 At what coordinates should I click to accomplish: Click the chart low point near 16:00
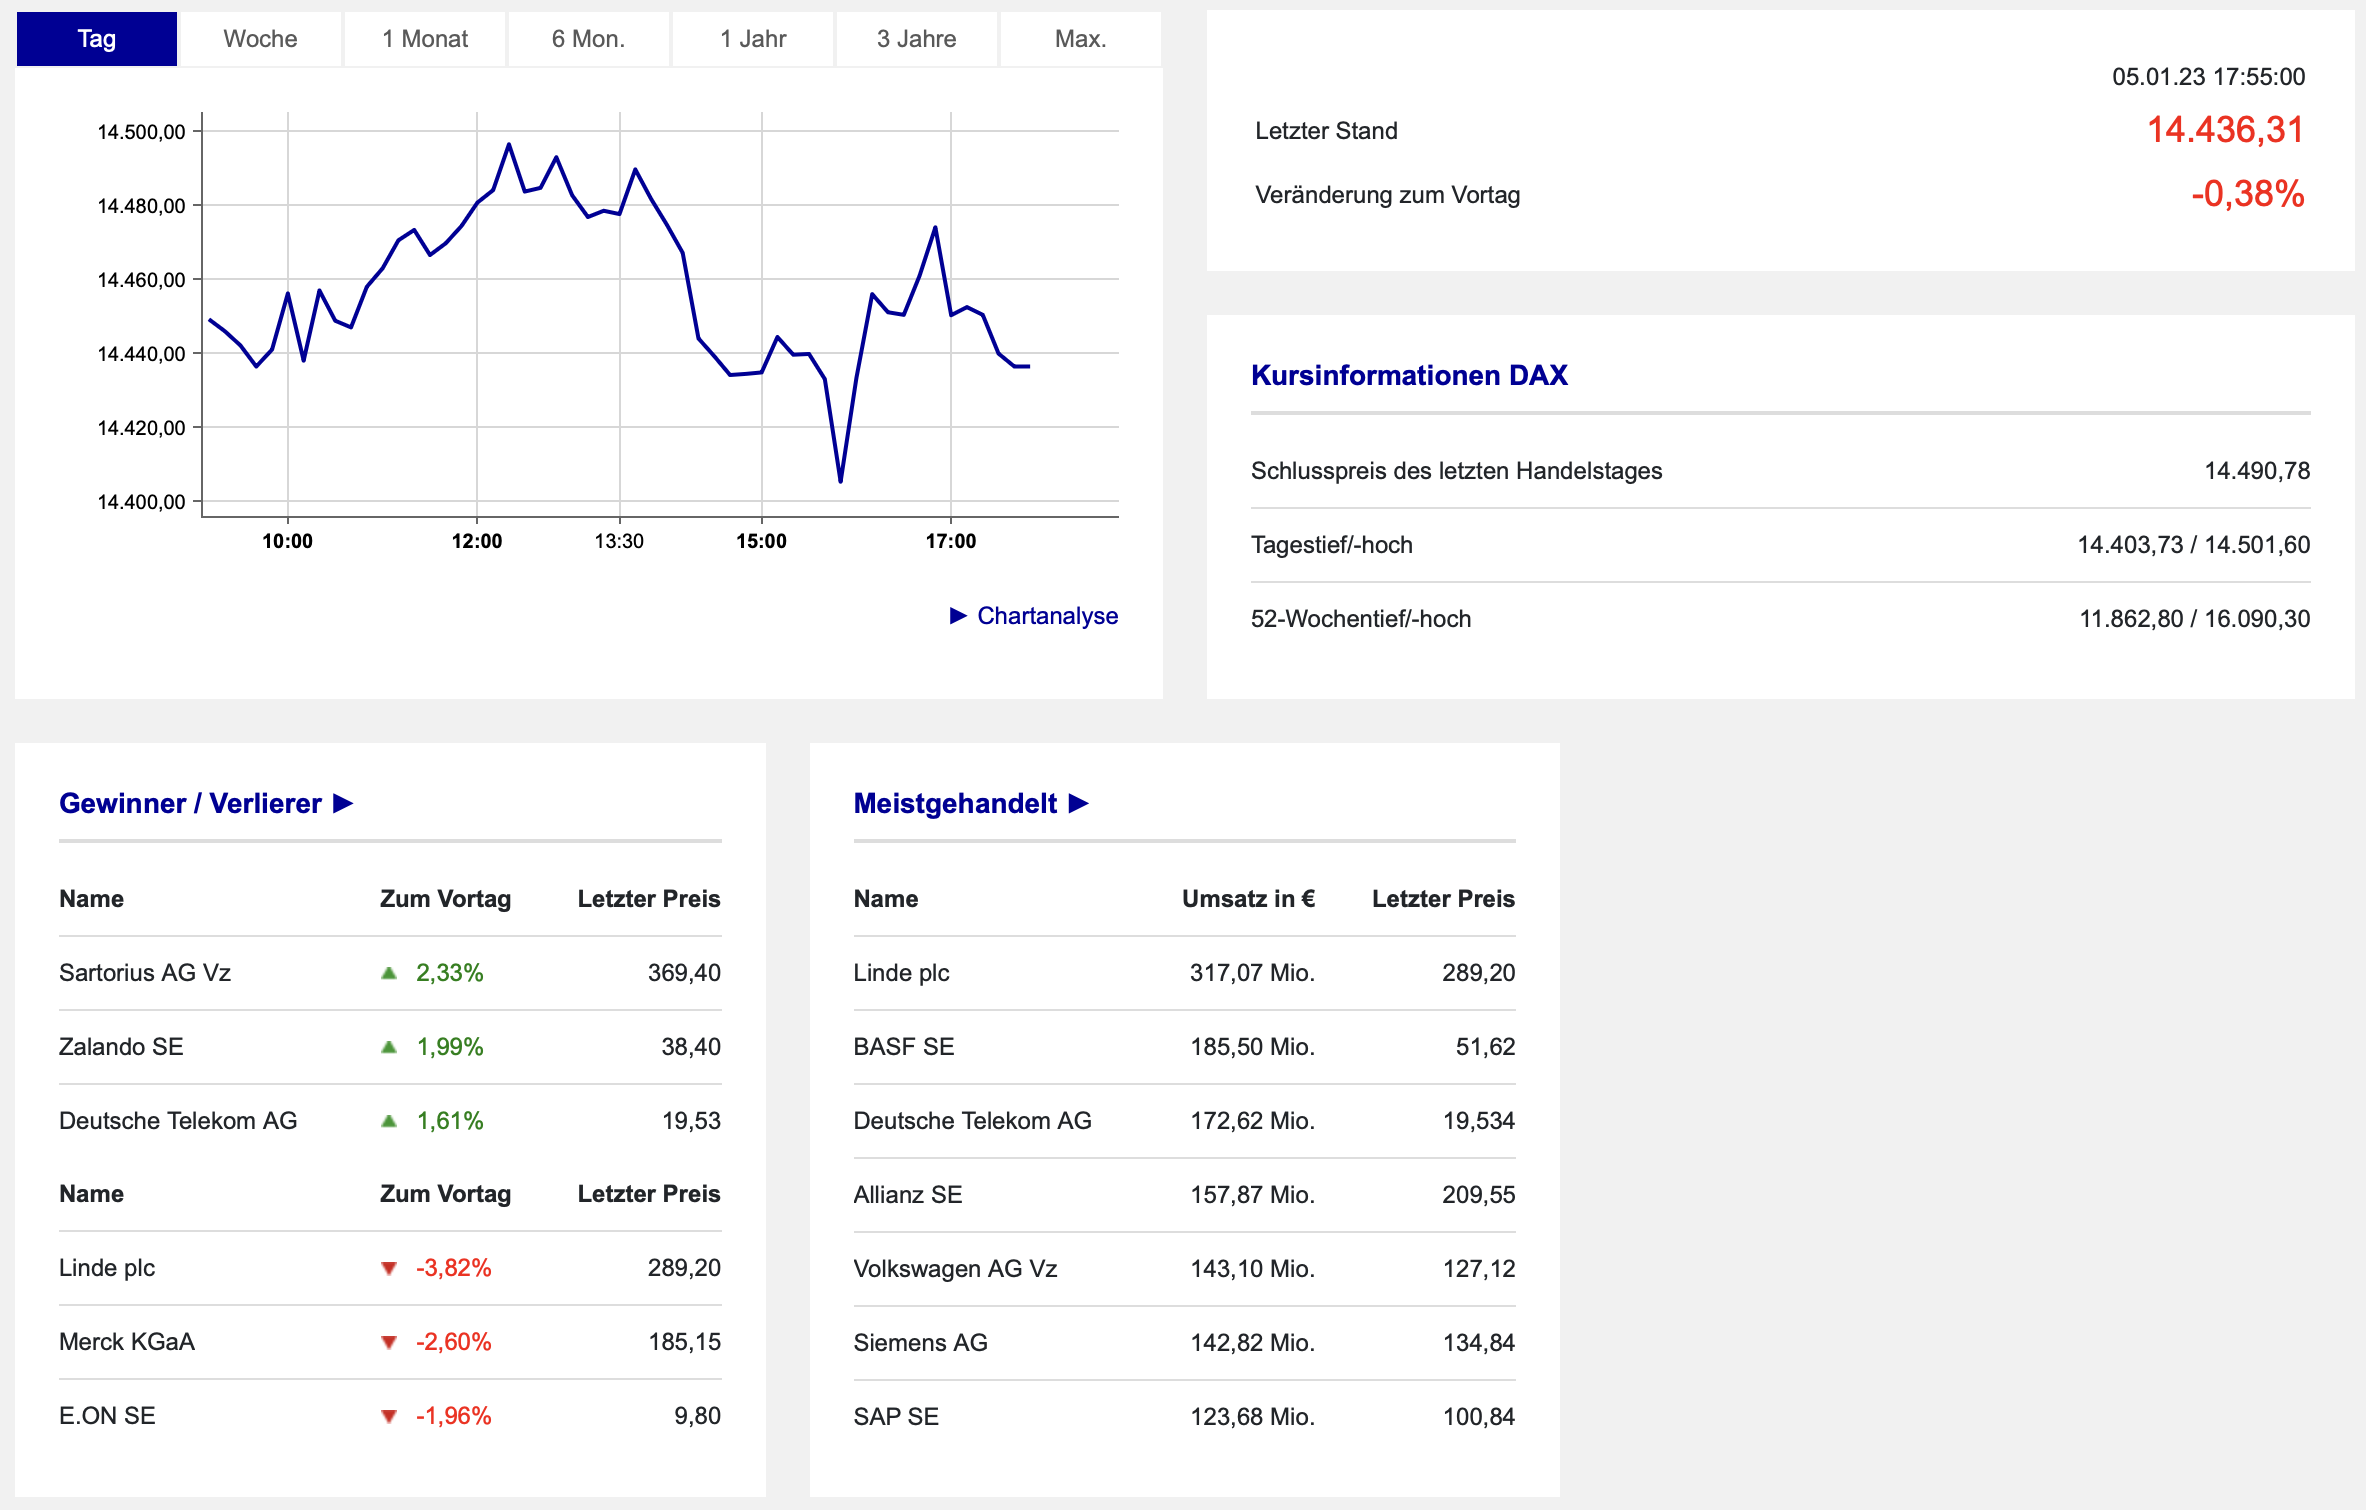(840, 481)
